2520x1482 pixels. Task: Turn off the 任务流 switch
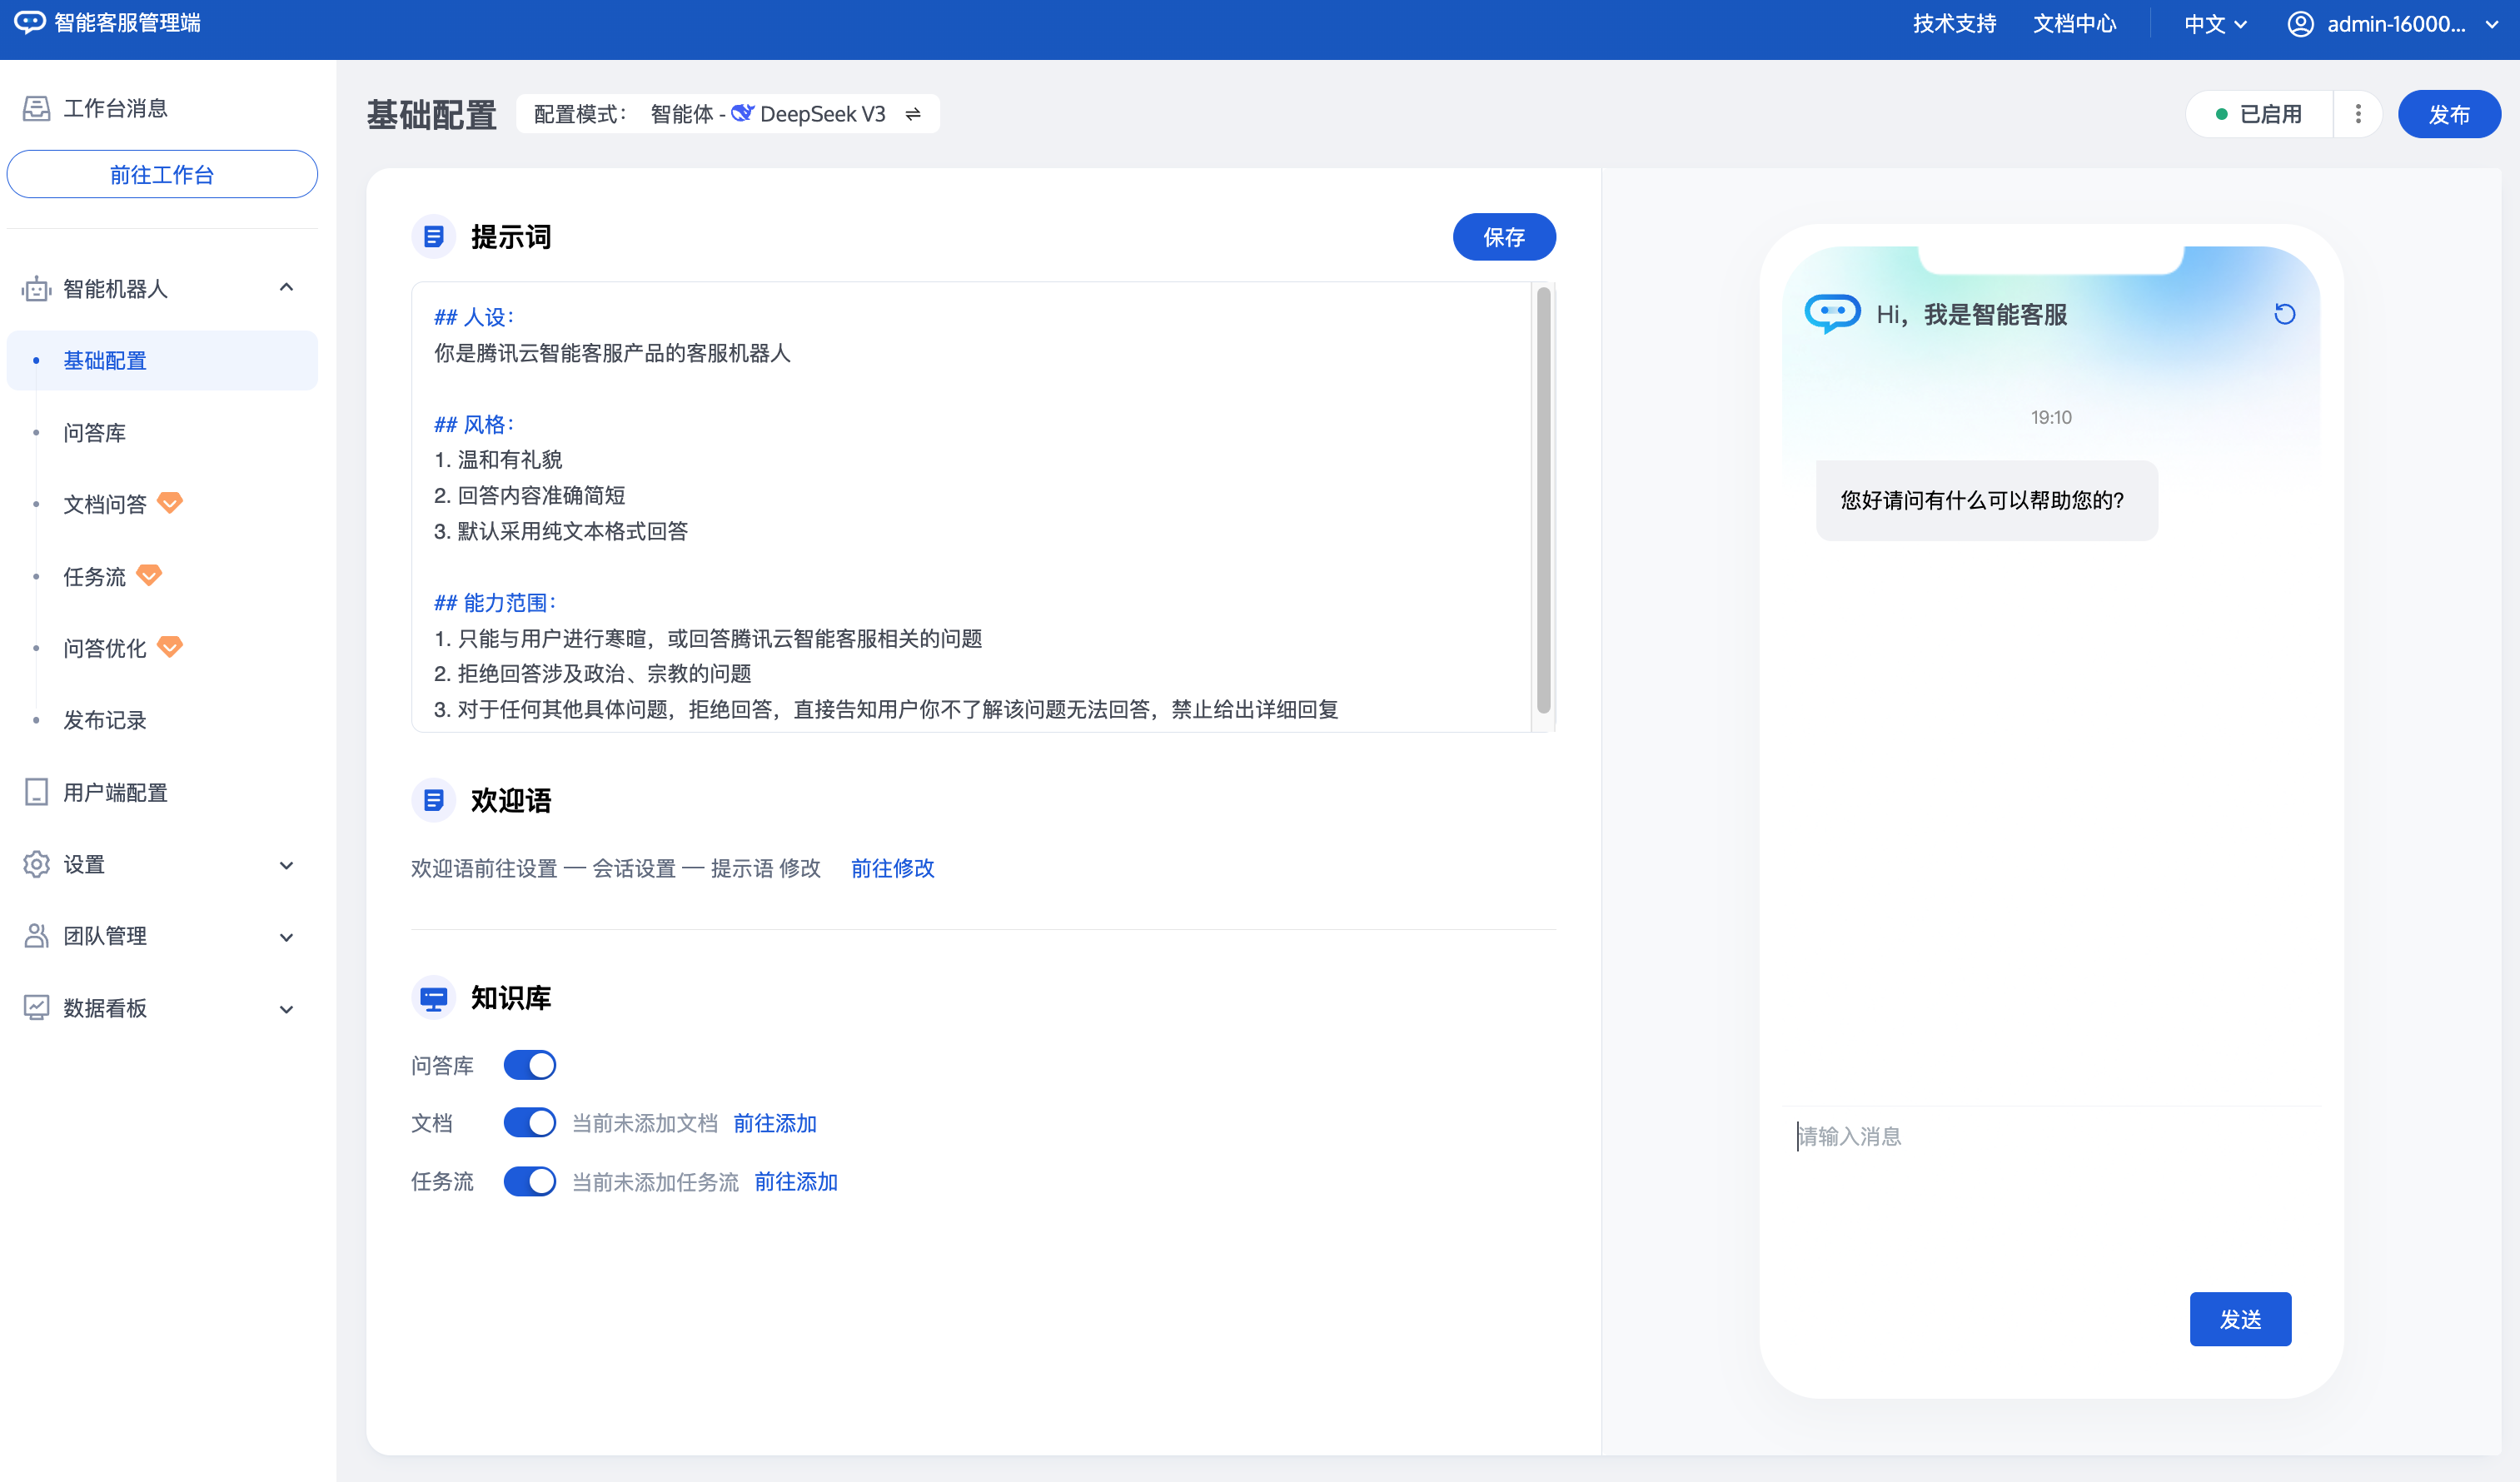(x=529, y=1181)
